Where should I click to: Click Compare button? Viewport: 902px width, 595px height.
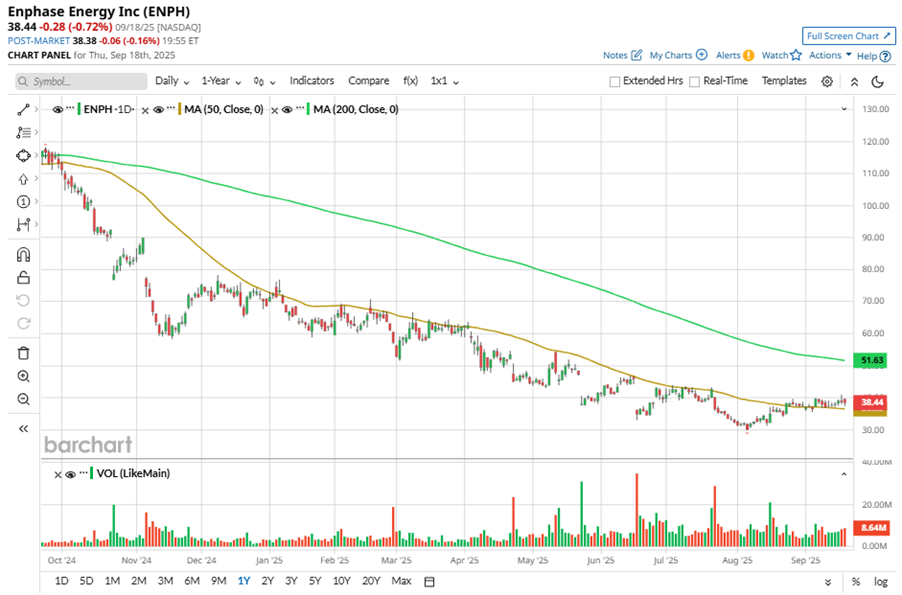[368, 81]
